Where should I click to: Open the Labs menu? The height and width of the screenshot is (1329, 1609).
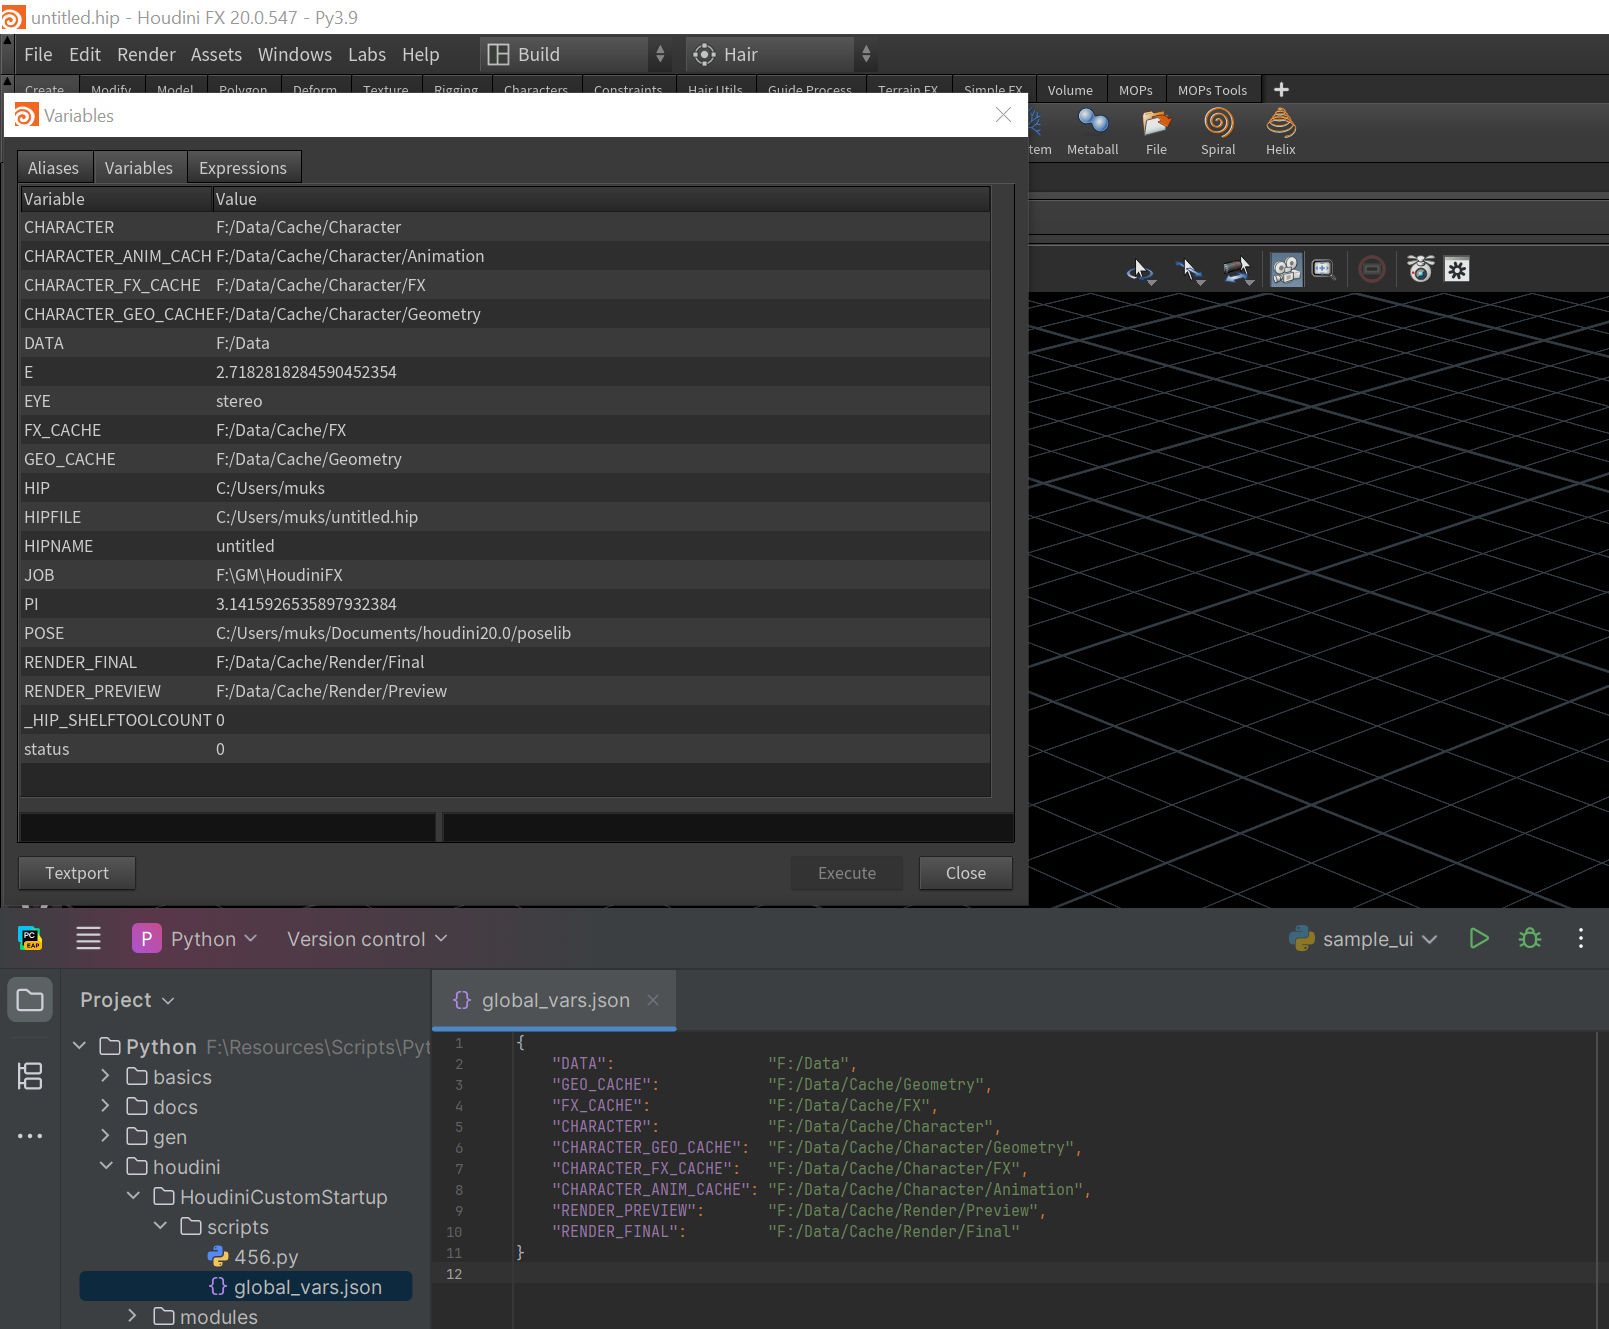coord(367,55)
